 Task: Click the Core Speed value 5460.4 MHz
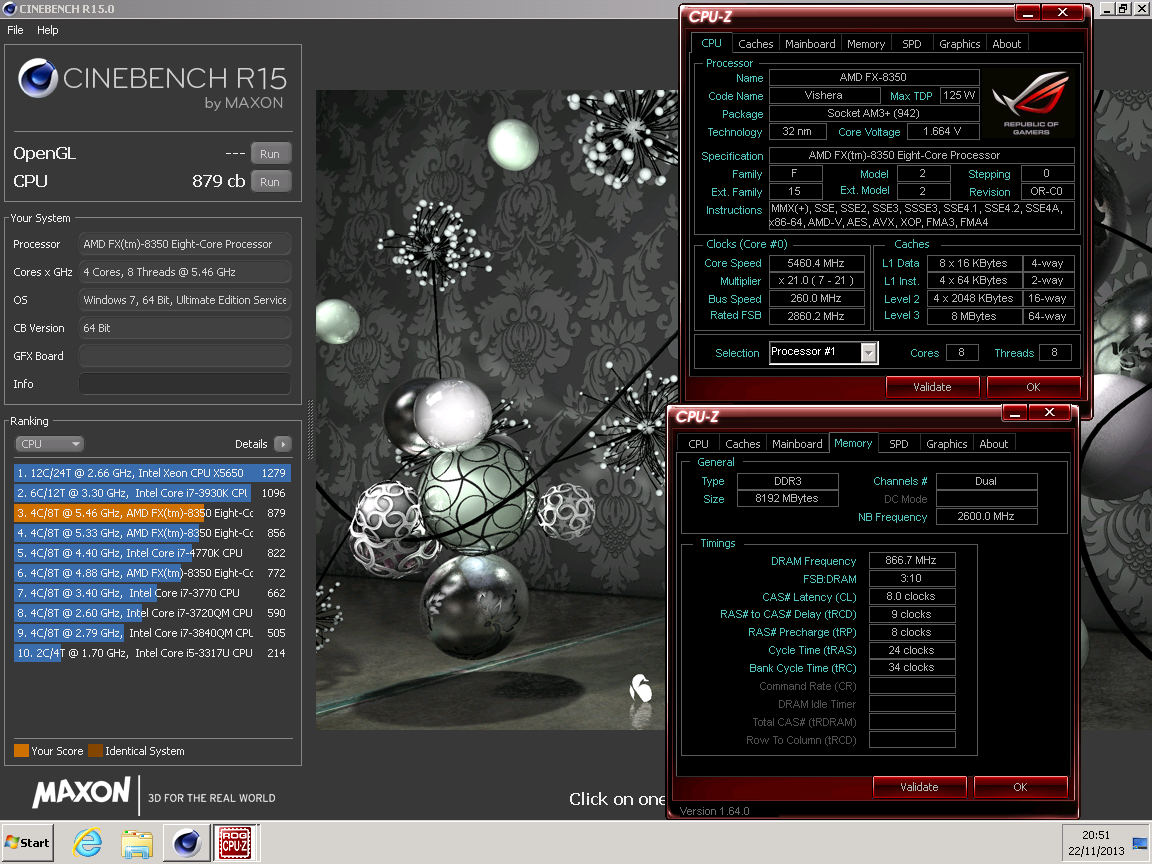816,263
